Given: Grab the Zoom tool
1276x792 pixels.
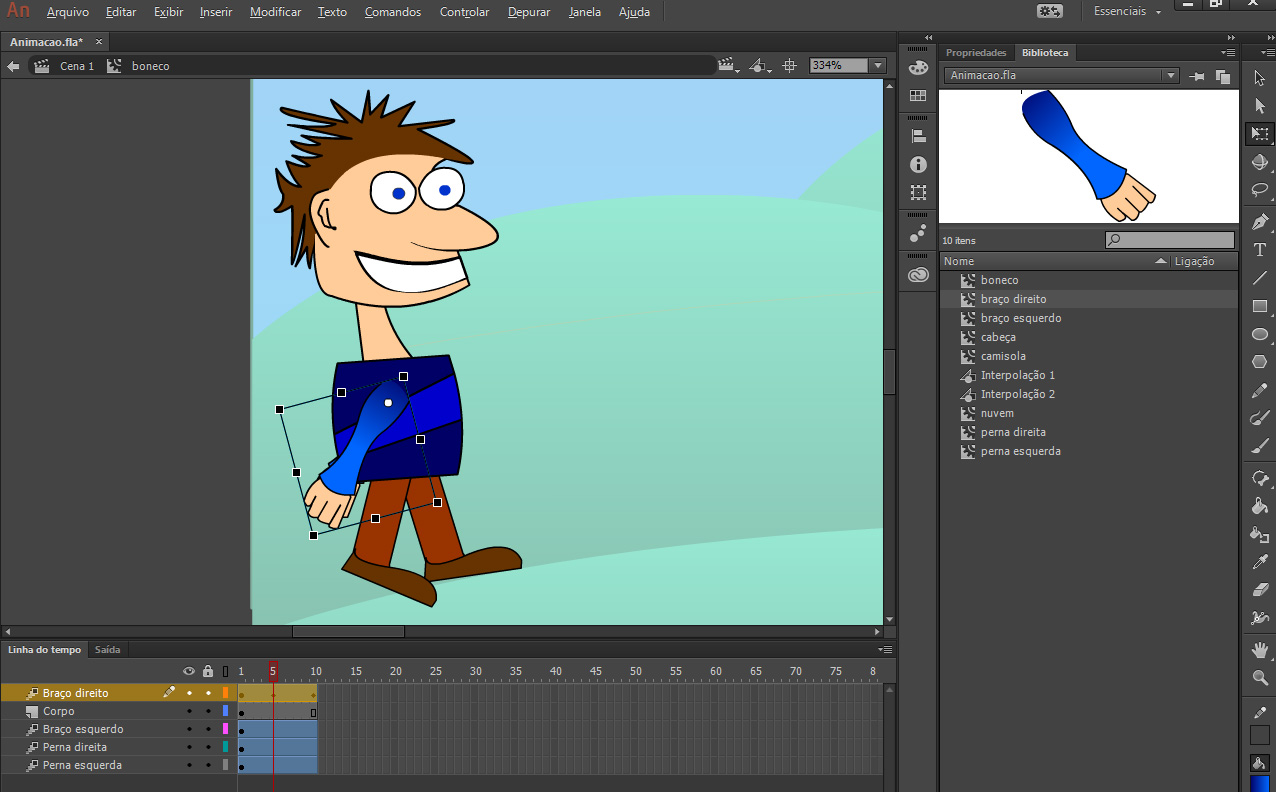Looking at the screenshot, I should click(x=1259, y=678).
